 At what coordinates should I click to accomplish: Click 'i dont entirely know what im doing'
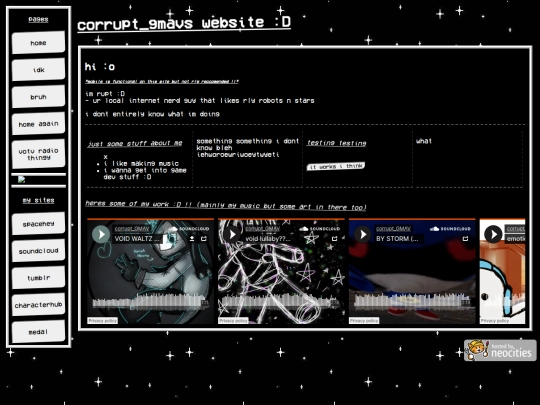[x=152, y=114]
